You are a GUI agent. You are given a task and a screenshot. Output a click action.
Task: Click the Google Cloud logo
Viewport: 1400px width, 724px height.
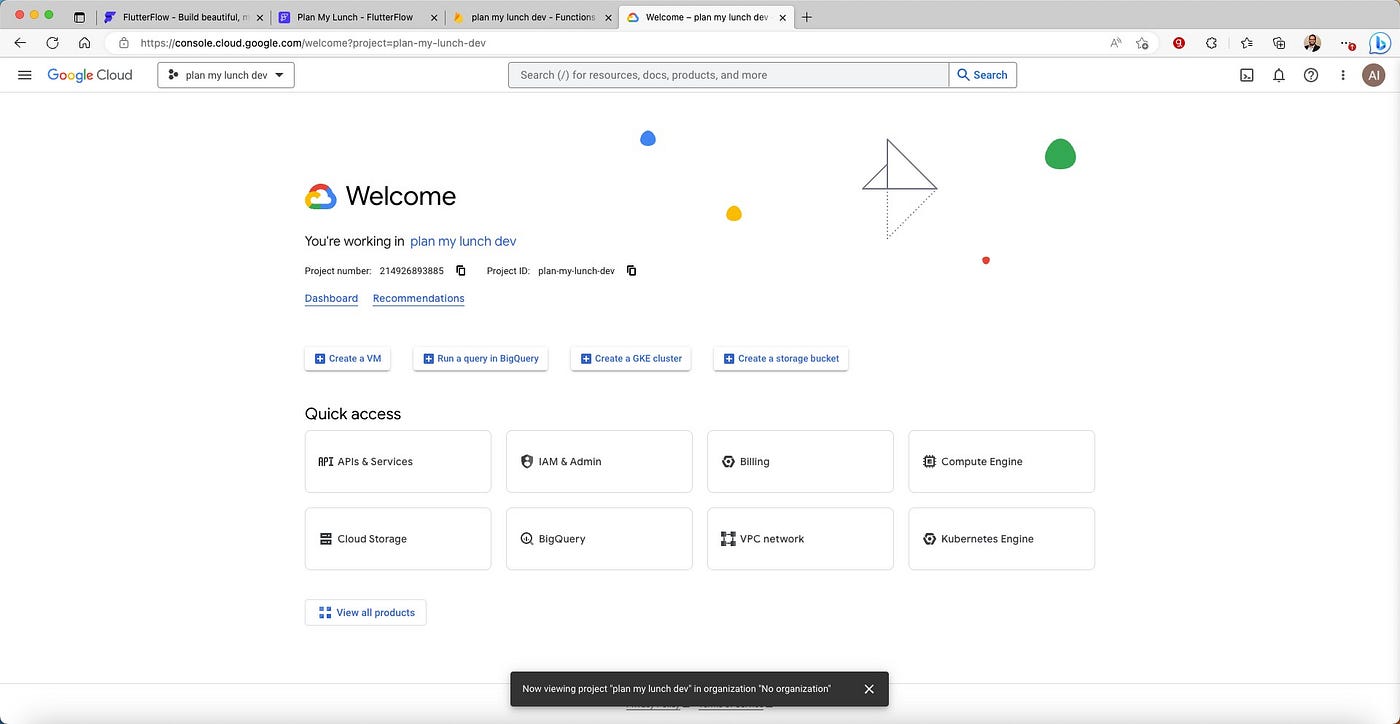(x=90, y=75)
